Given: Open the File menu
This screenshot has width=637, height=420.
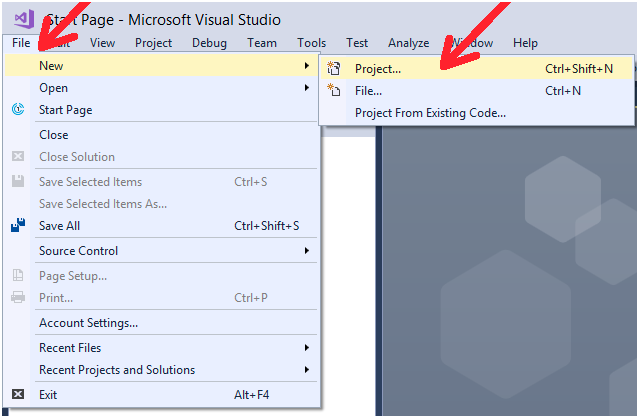Looking at the screenshot, I should pyautogui.click(x=21, y=43).
